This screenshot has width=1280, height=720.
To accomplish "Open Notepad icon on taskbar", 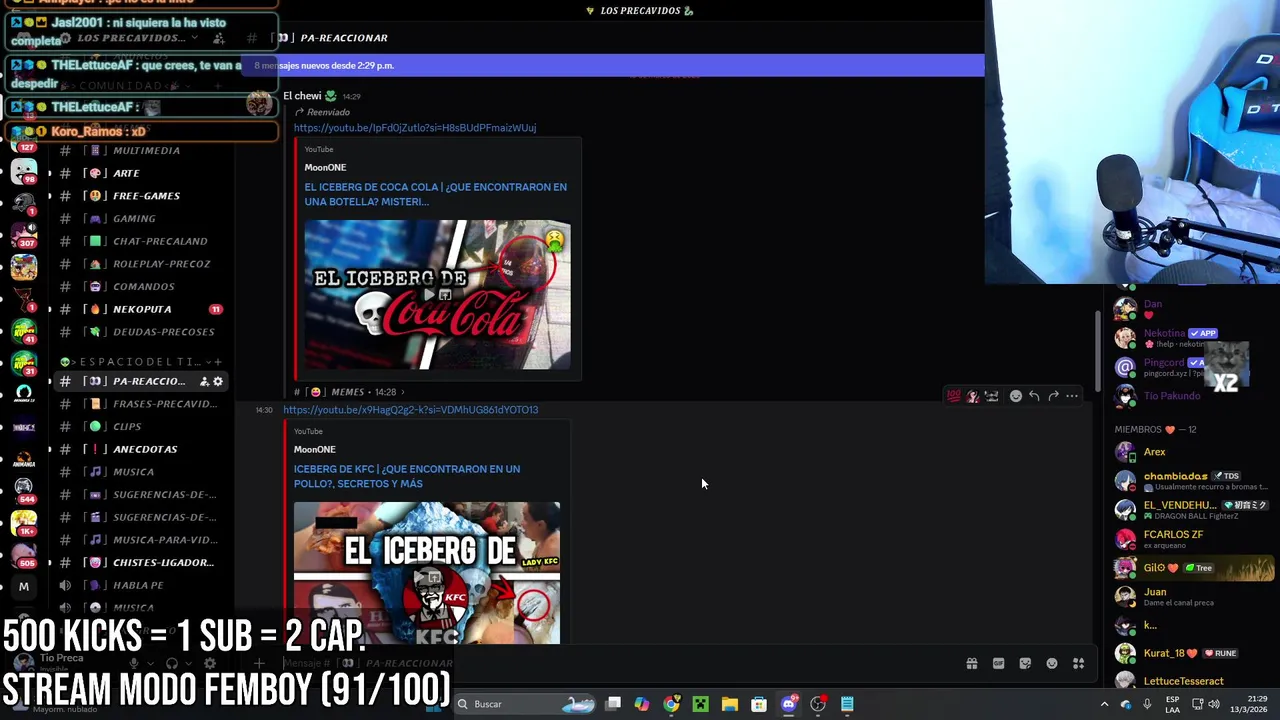I will coord(847,704).
